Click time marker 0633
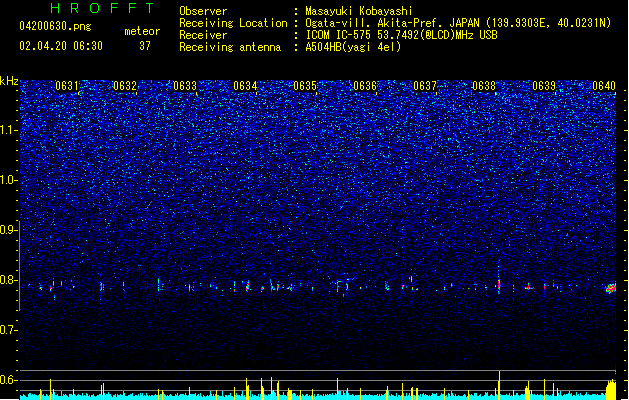The width and height of the screenshot is (629, 400). tap(185, 86)
